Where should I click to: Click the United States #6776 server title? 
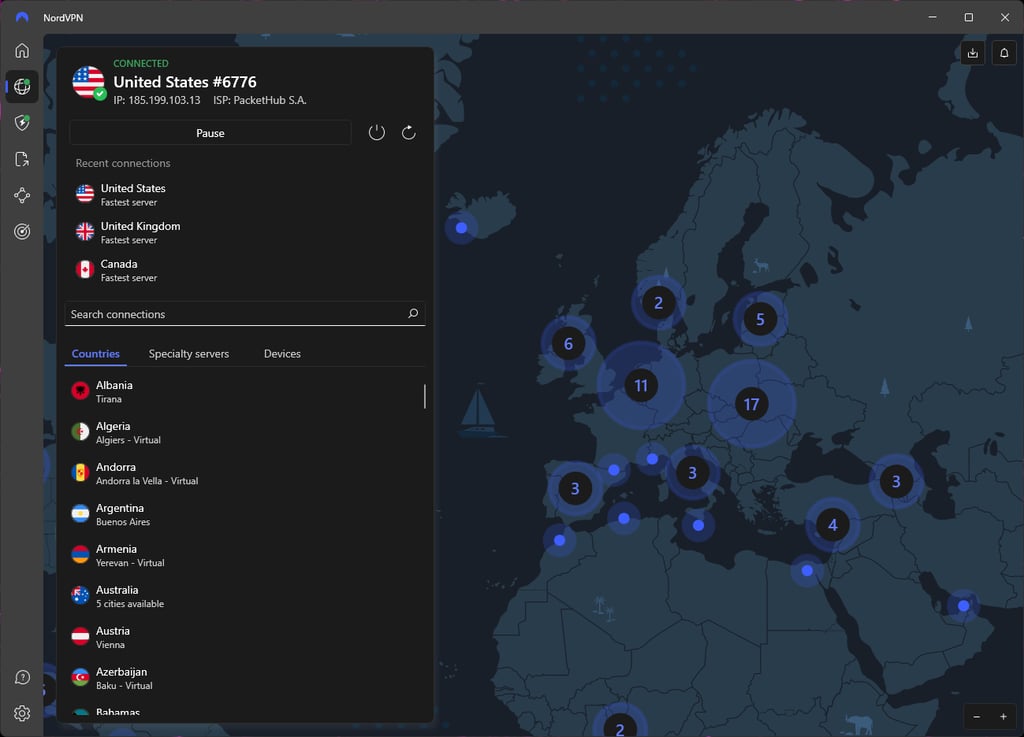coord(185,82)
